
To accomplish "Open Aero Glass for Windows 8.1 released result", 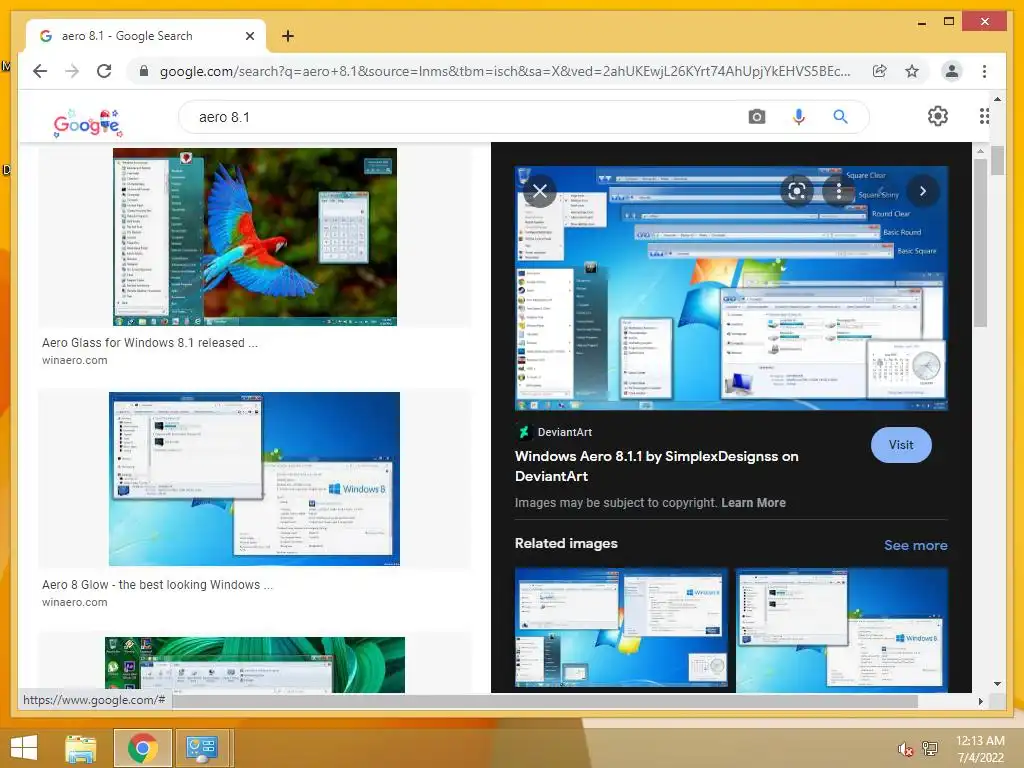I will coord(150,342).
